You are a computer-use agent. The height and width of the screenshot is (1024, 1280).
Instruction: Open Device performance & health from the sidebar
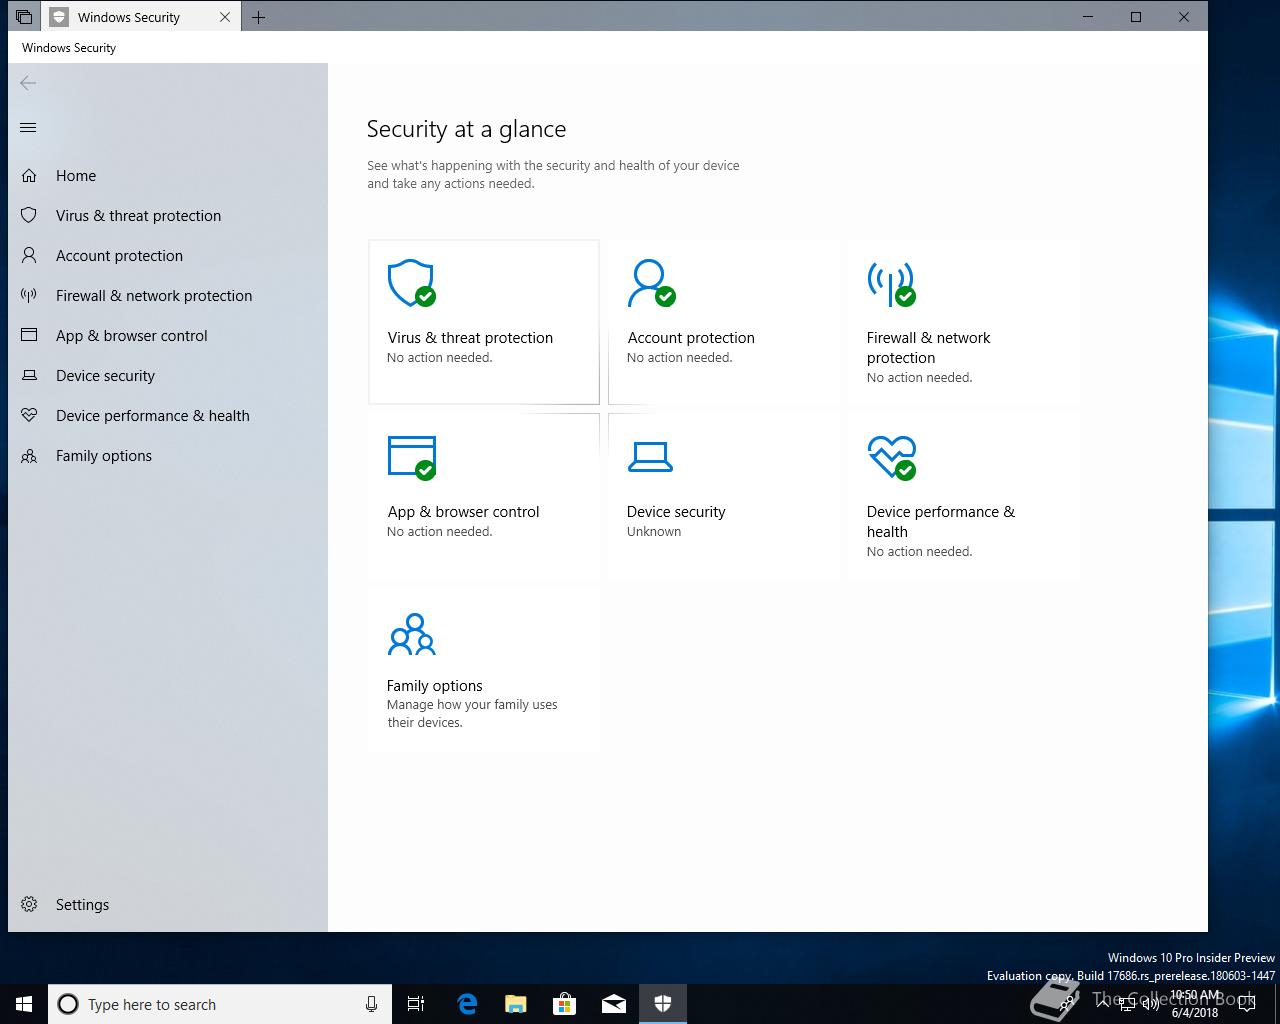(x=168, y=416)
